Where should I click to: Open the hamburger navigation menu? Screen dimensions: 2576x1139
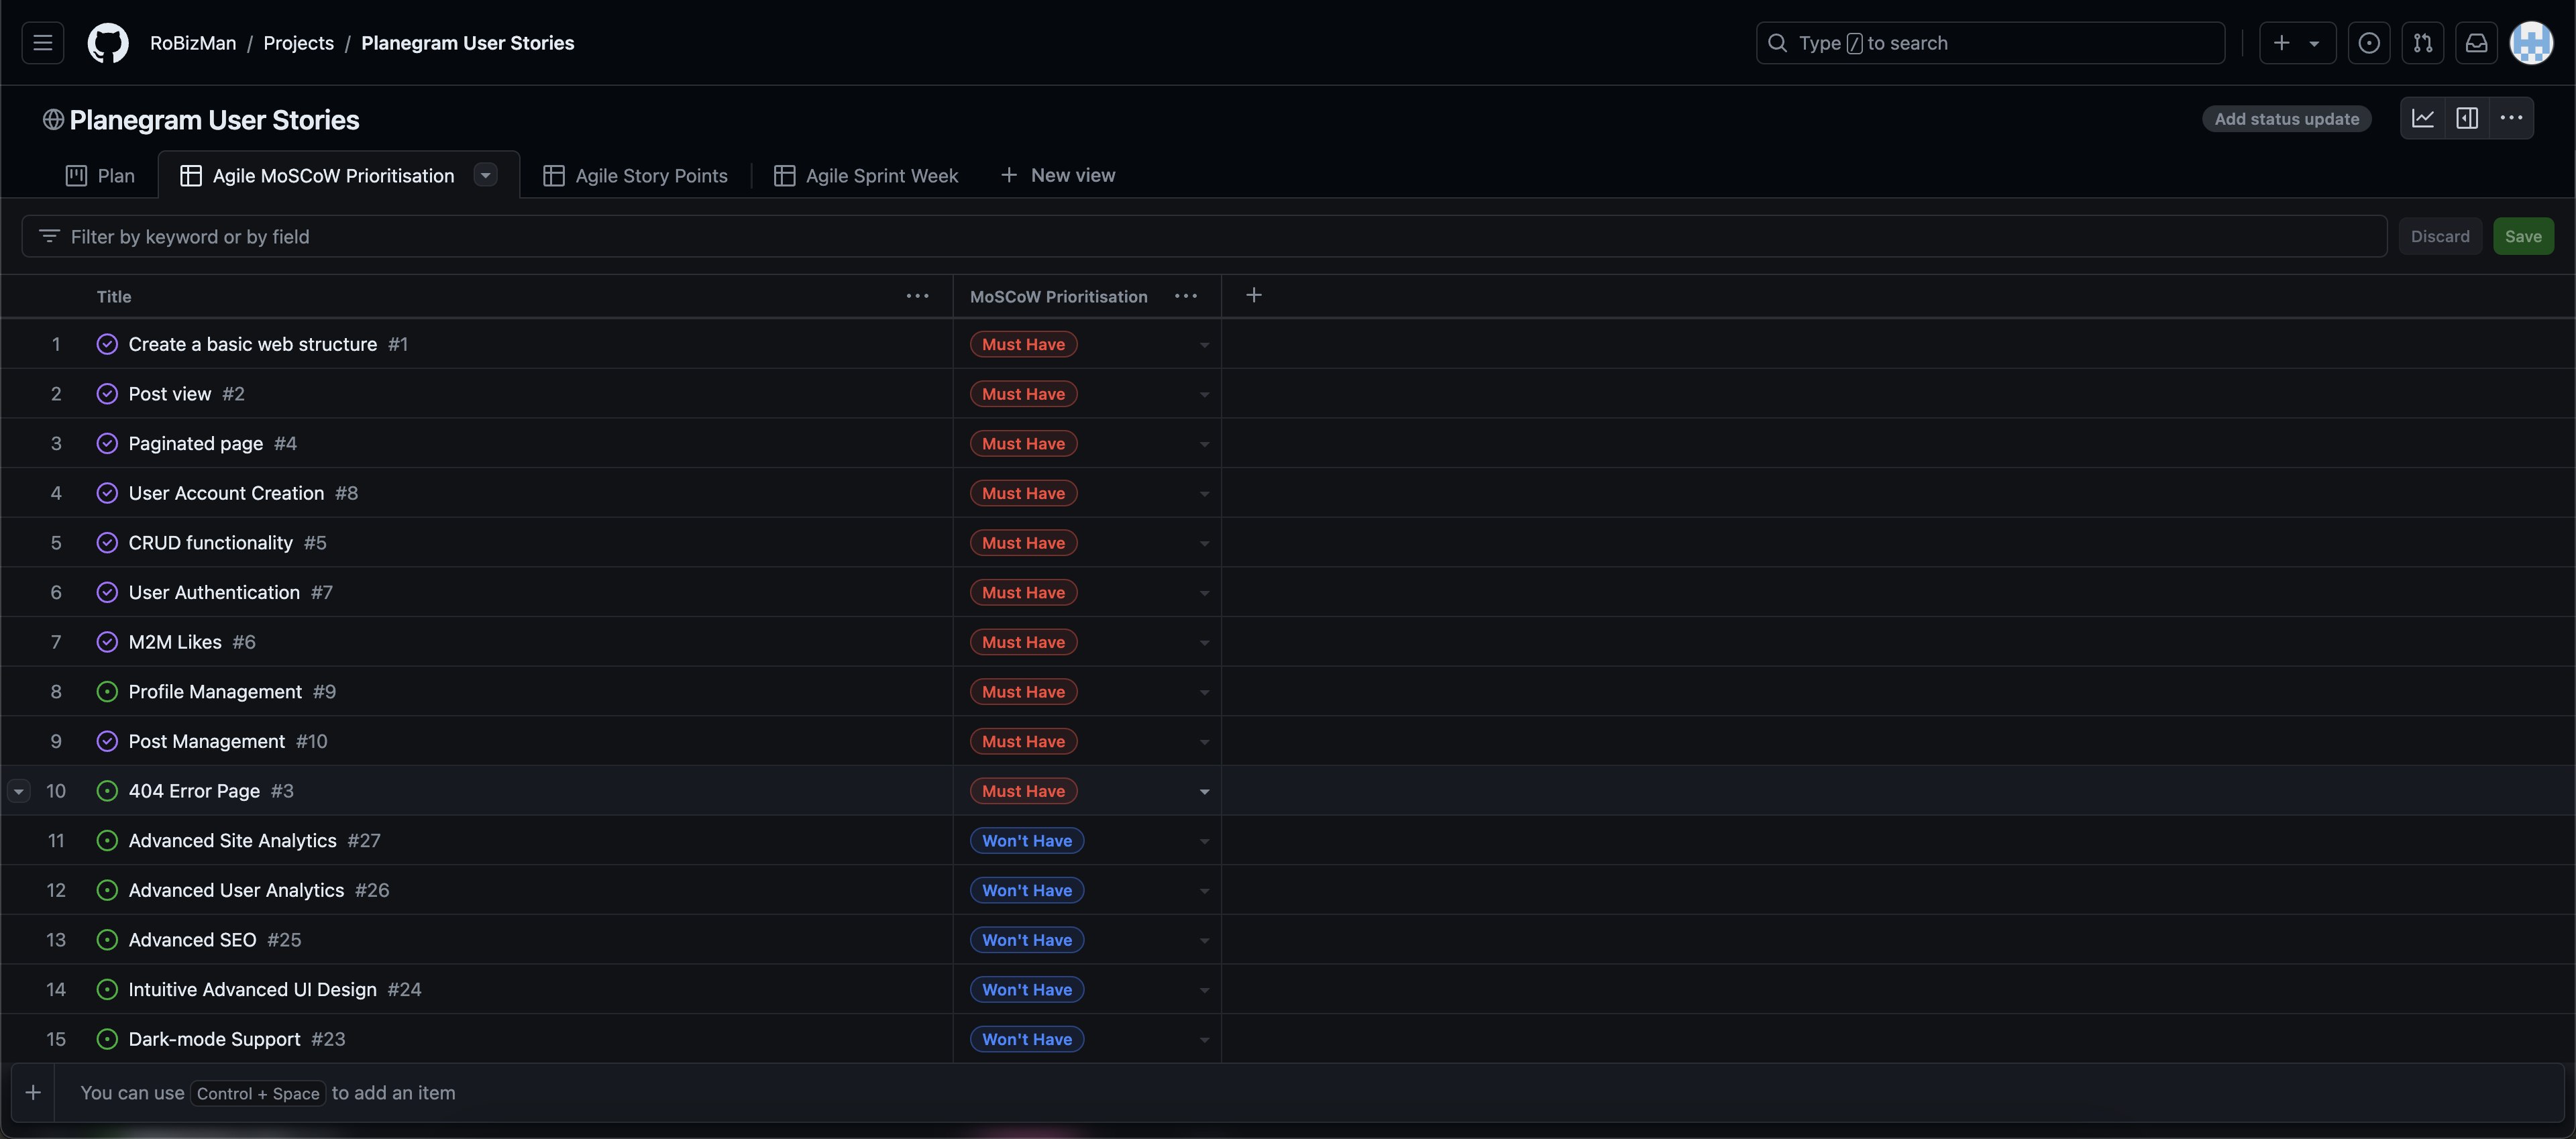(42, 43)
